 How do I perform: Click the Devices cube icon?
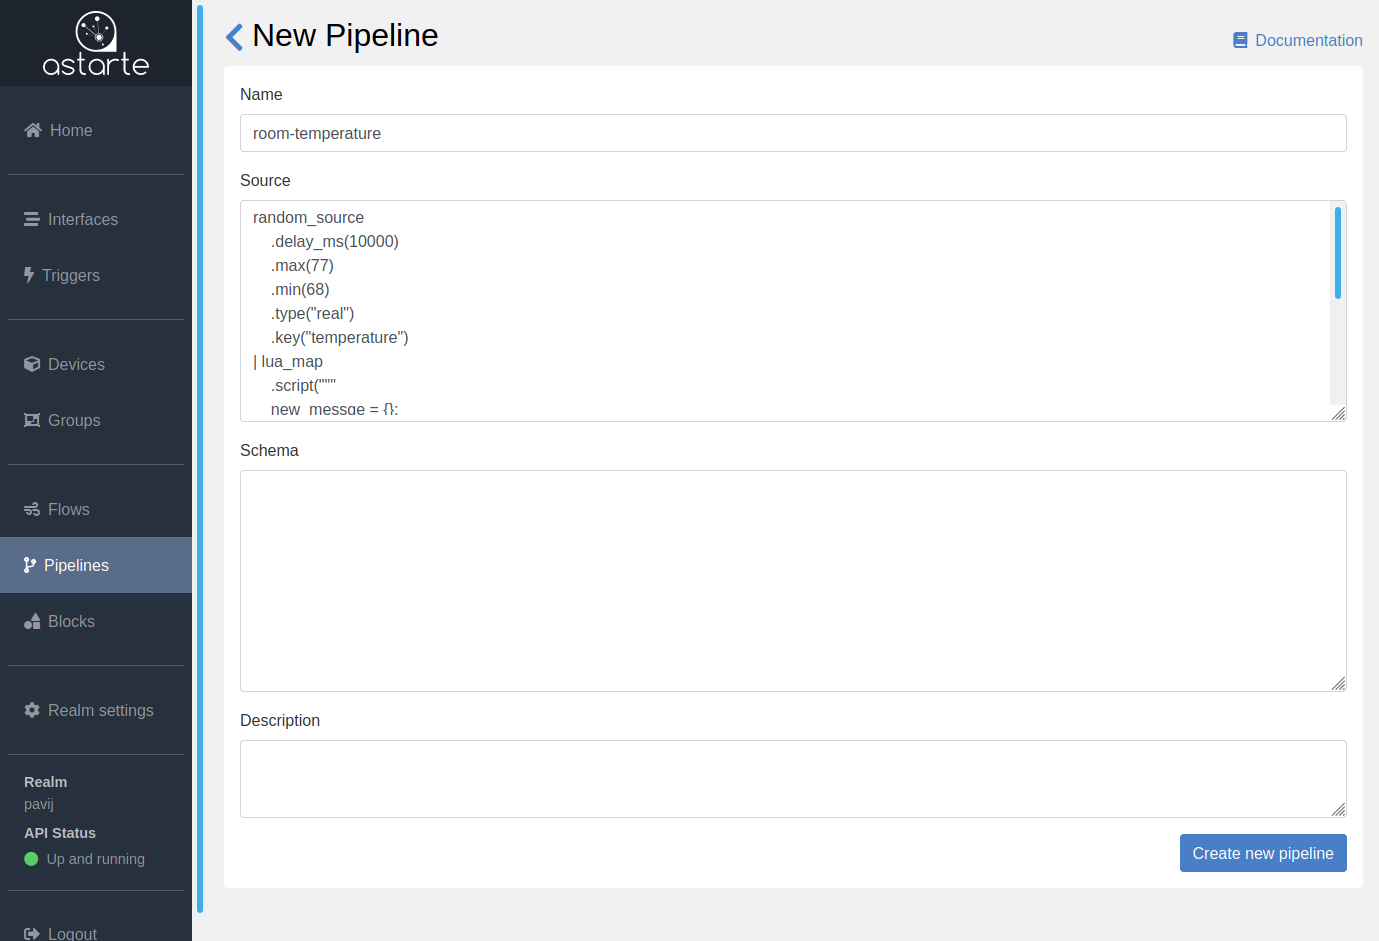click(32, 364)
